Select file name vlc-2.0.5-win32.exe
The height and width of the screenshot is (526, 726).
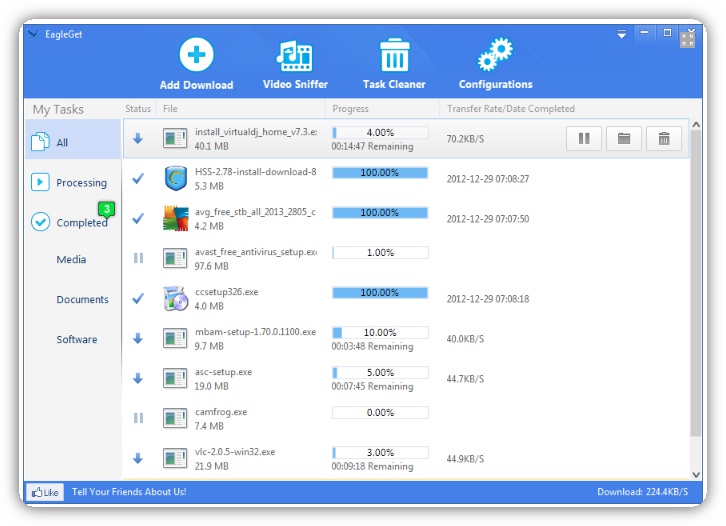[235, 451]
